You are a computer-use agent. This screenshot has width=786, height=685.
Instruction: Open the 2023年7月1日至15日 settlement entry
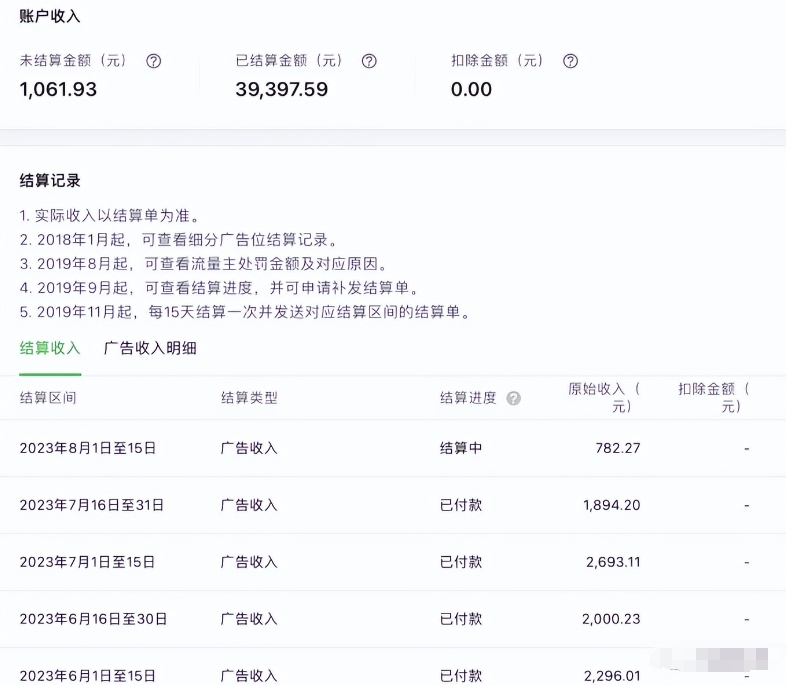coord(88,562)
